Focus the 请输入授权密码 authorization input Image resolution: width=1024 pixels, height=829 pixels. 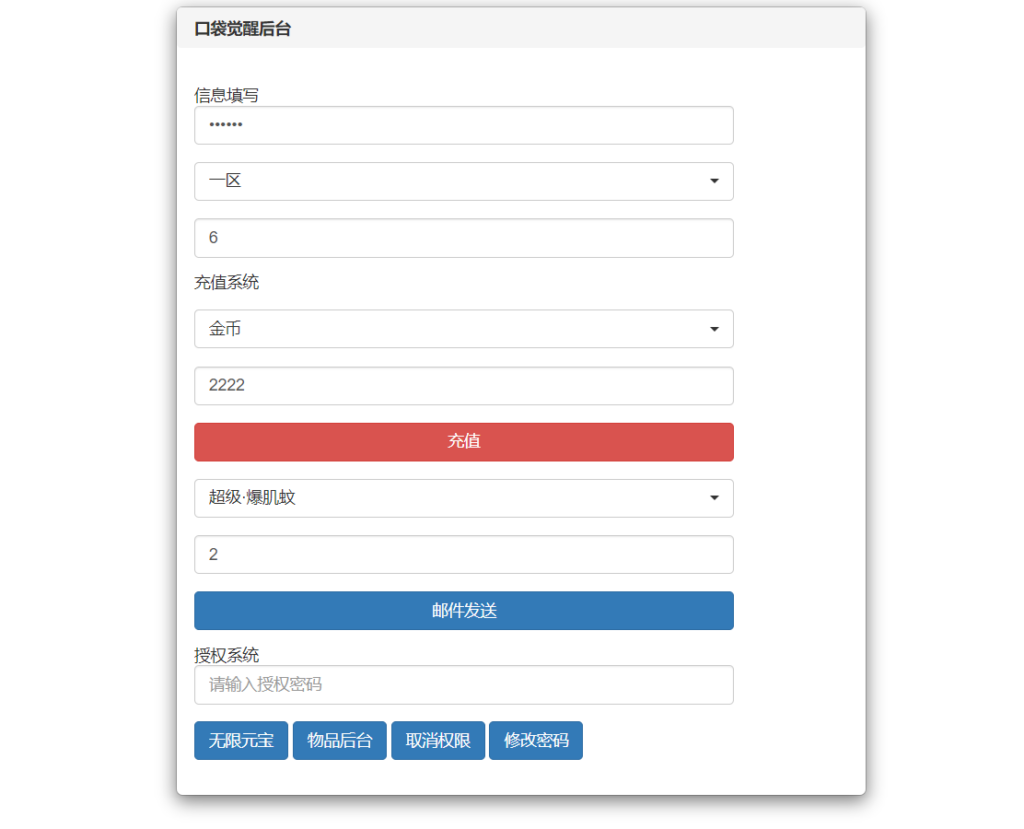click(463, 685)
